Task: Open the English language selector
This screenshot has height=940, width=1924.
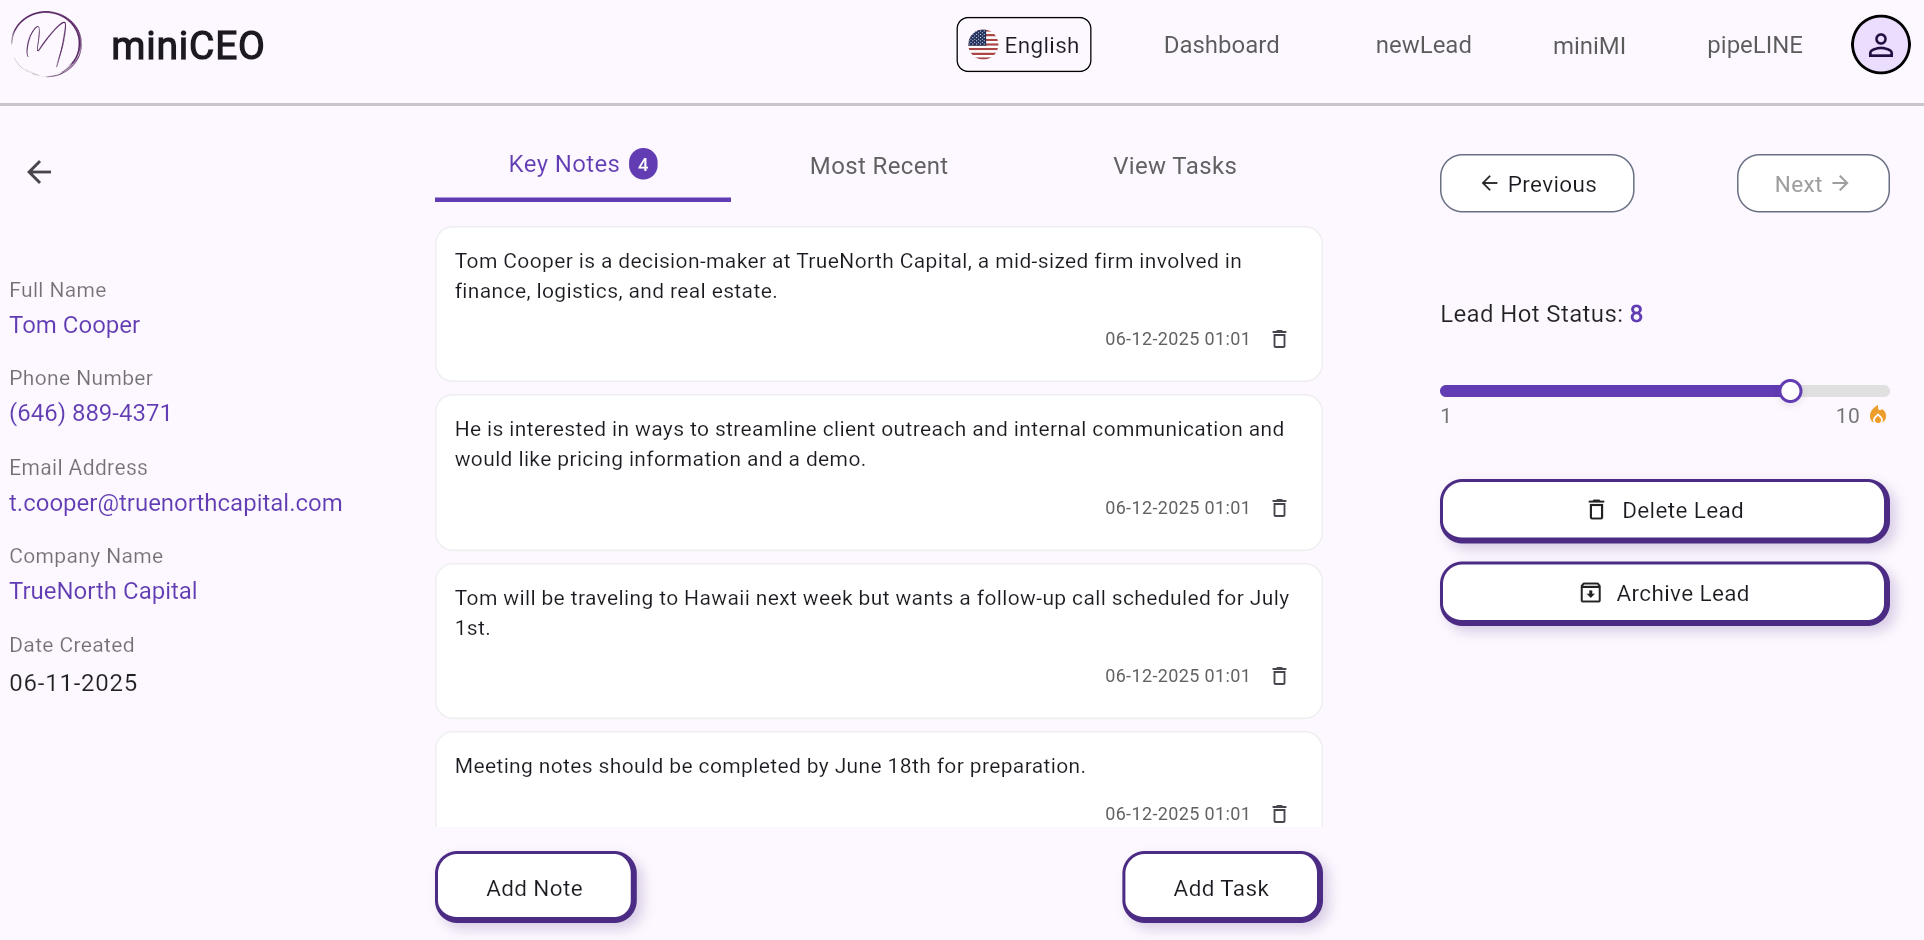Action: (x=1023, y=45)
